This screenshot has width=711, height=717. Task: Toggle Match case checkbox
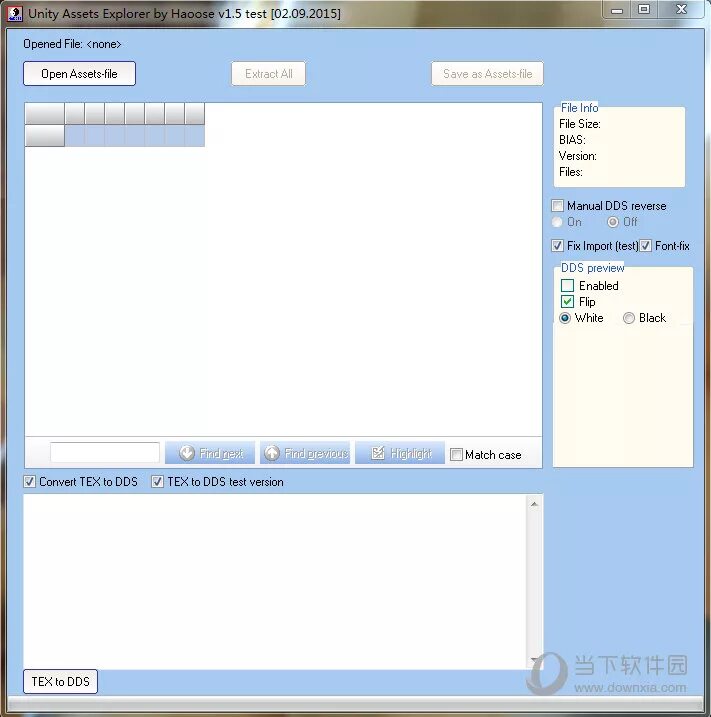tap(456, 455)
